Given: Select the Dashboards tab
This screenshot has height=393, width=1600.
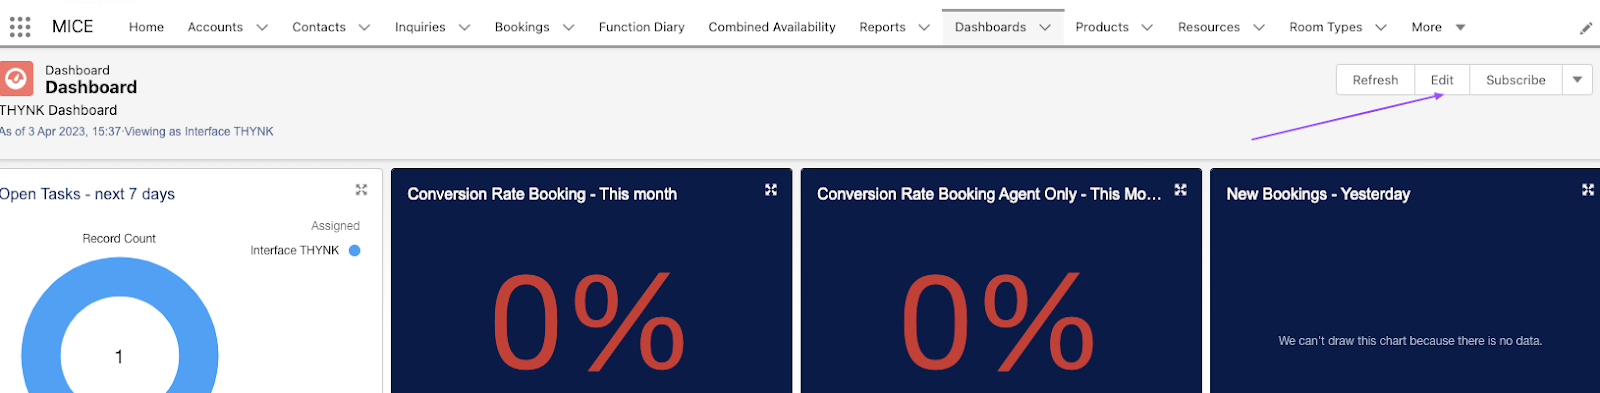Looking at the screenshot, I should 990,28.
